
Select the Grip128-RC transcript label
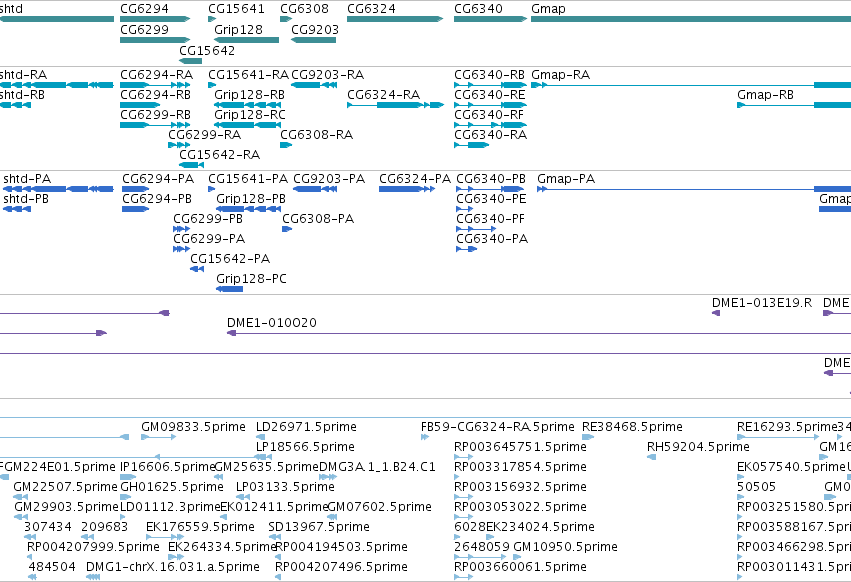[x=250, y=115]
